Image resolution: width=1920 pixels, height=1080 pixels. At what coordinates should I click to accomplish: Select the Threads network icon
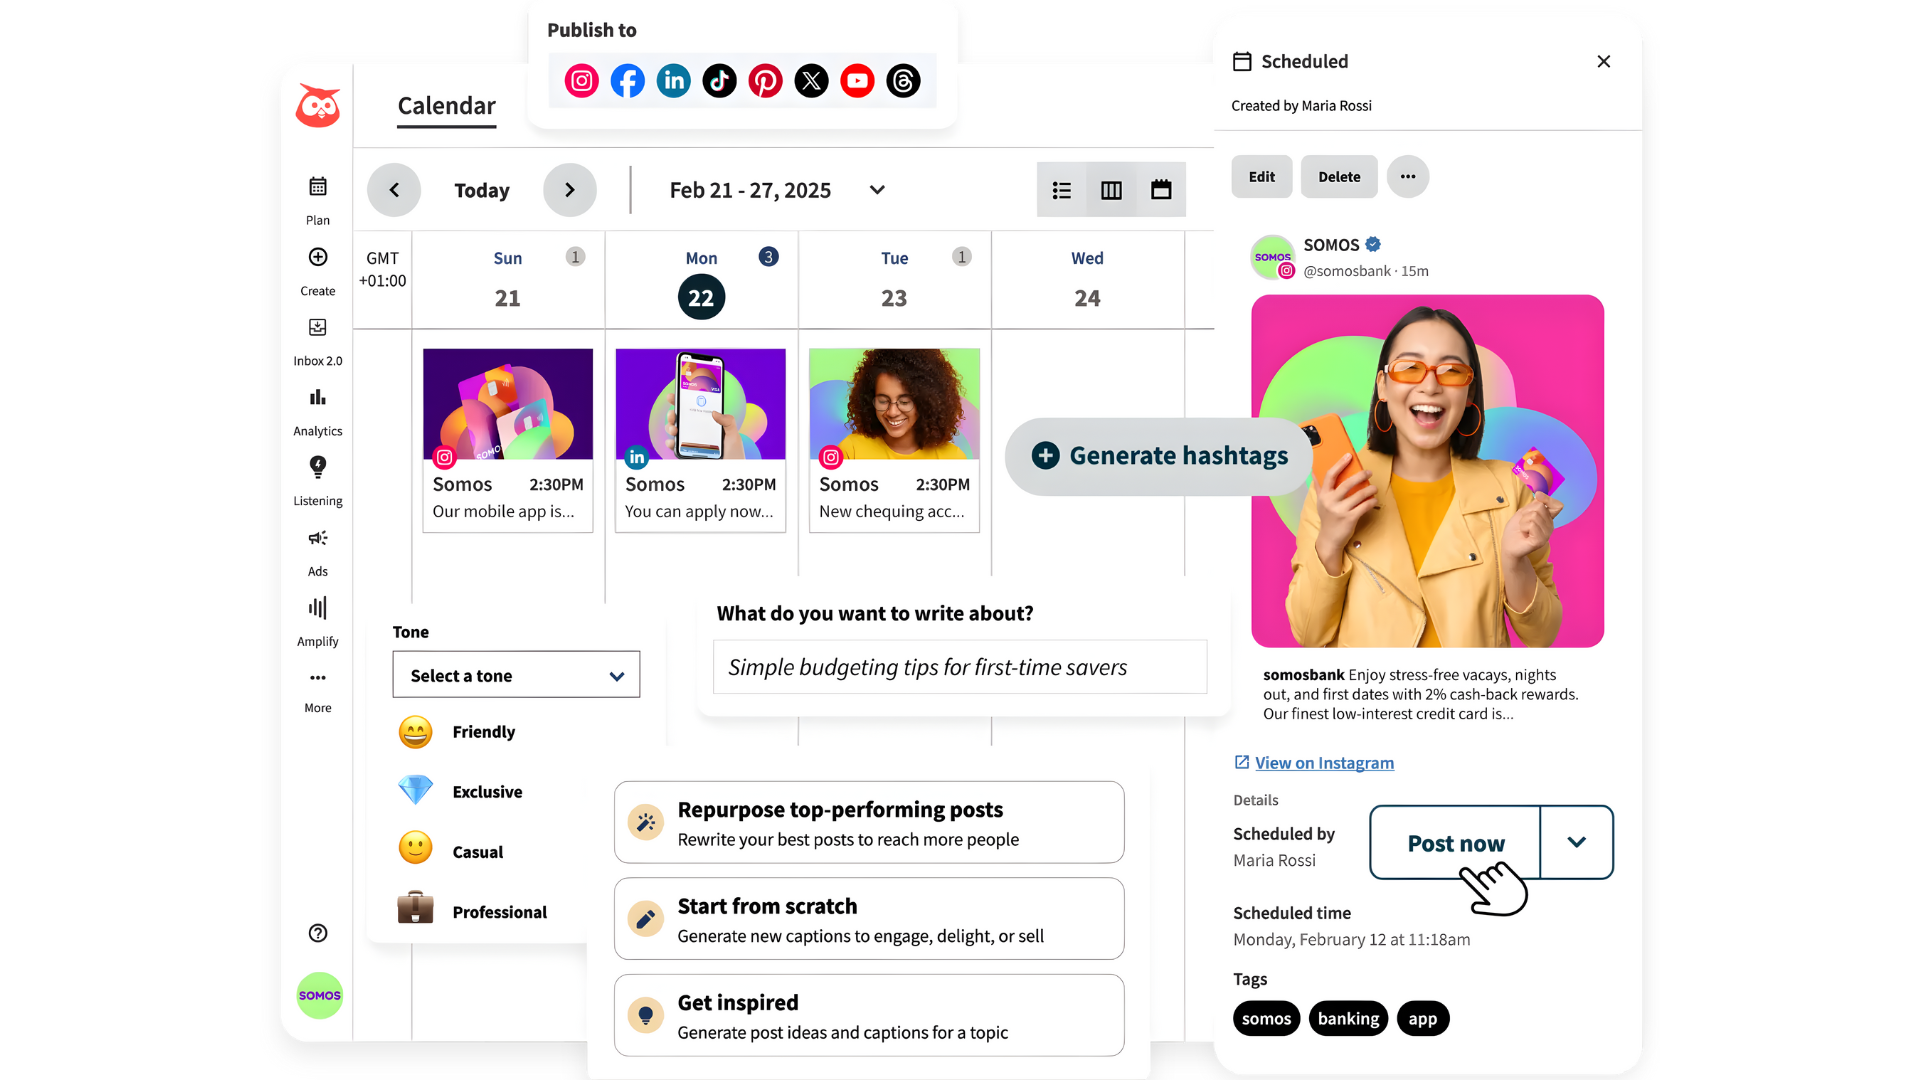point(903,81)
